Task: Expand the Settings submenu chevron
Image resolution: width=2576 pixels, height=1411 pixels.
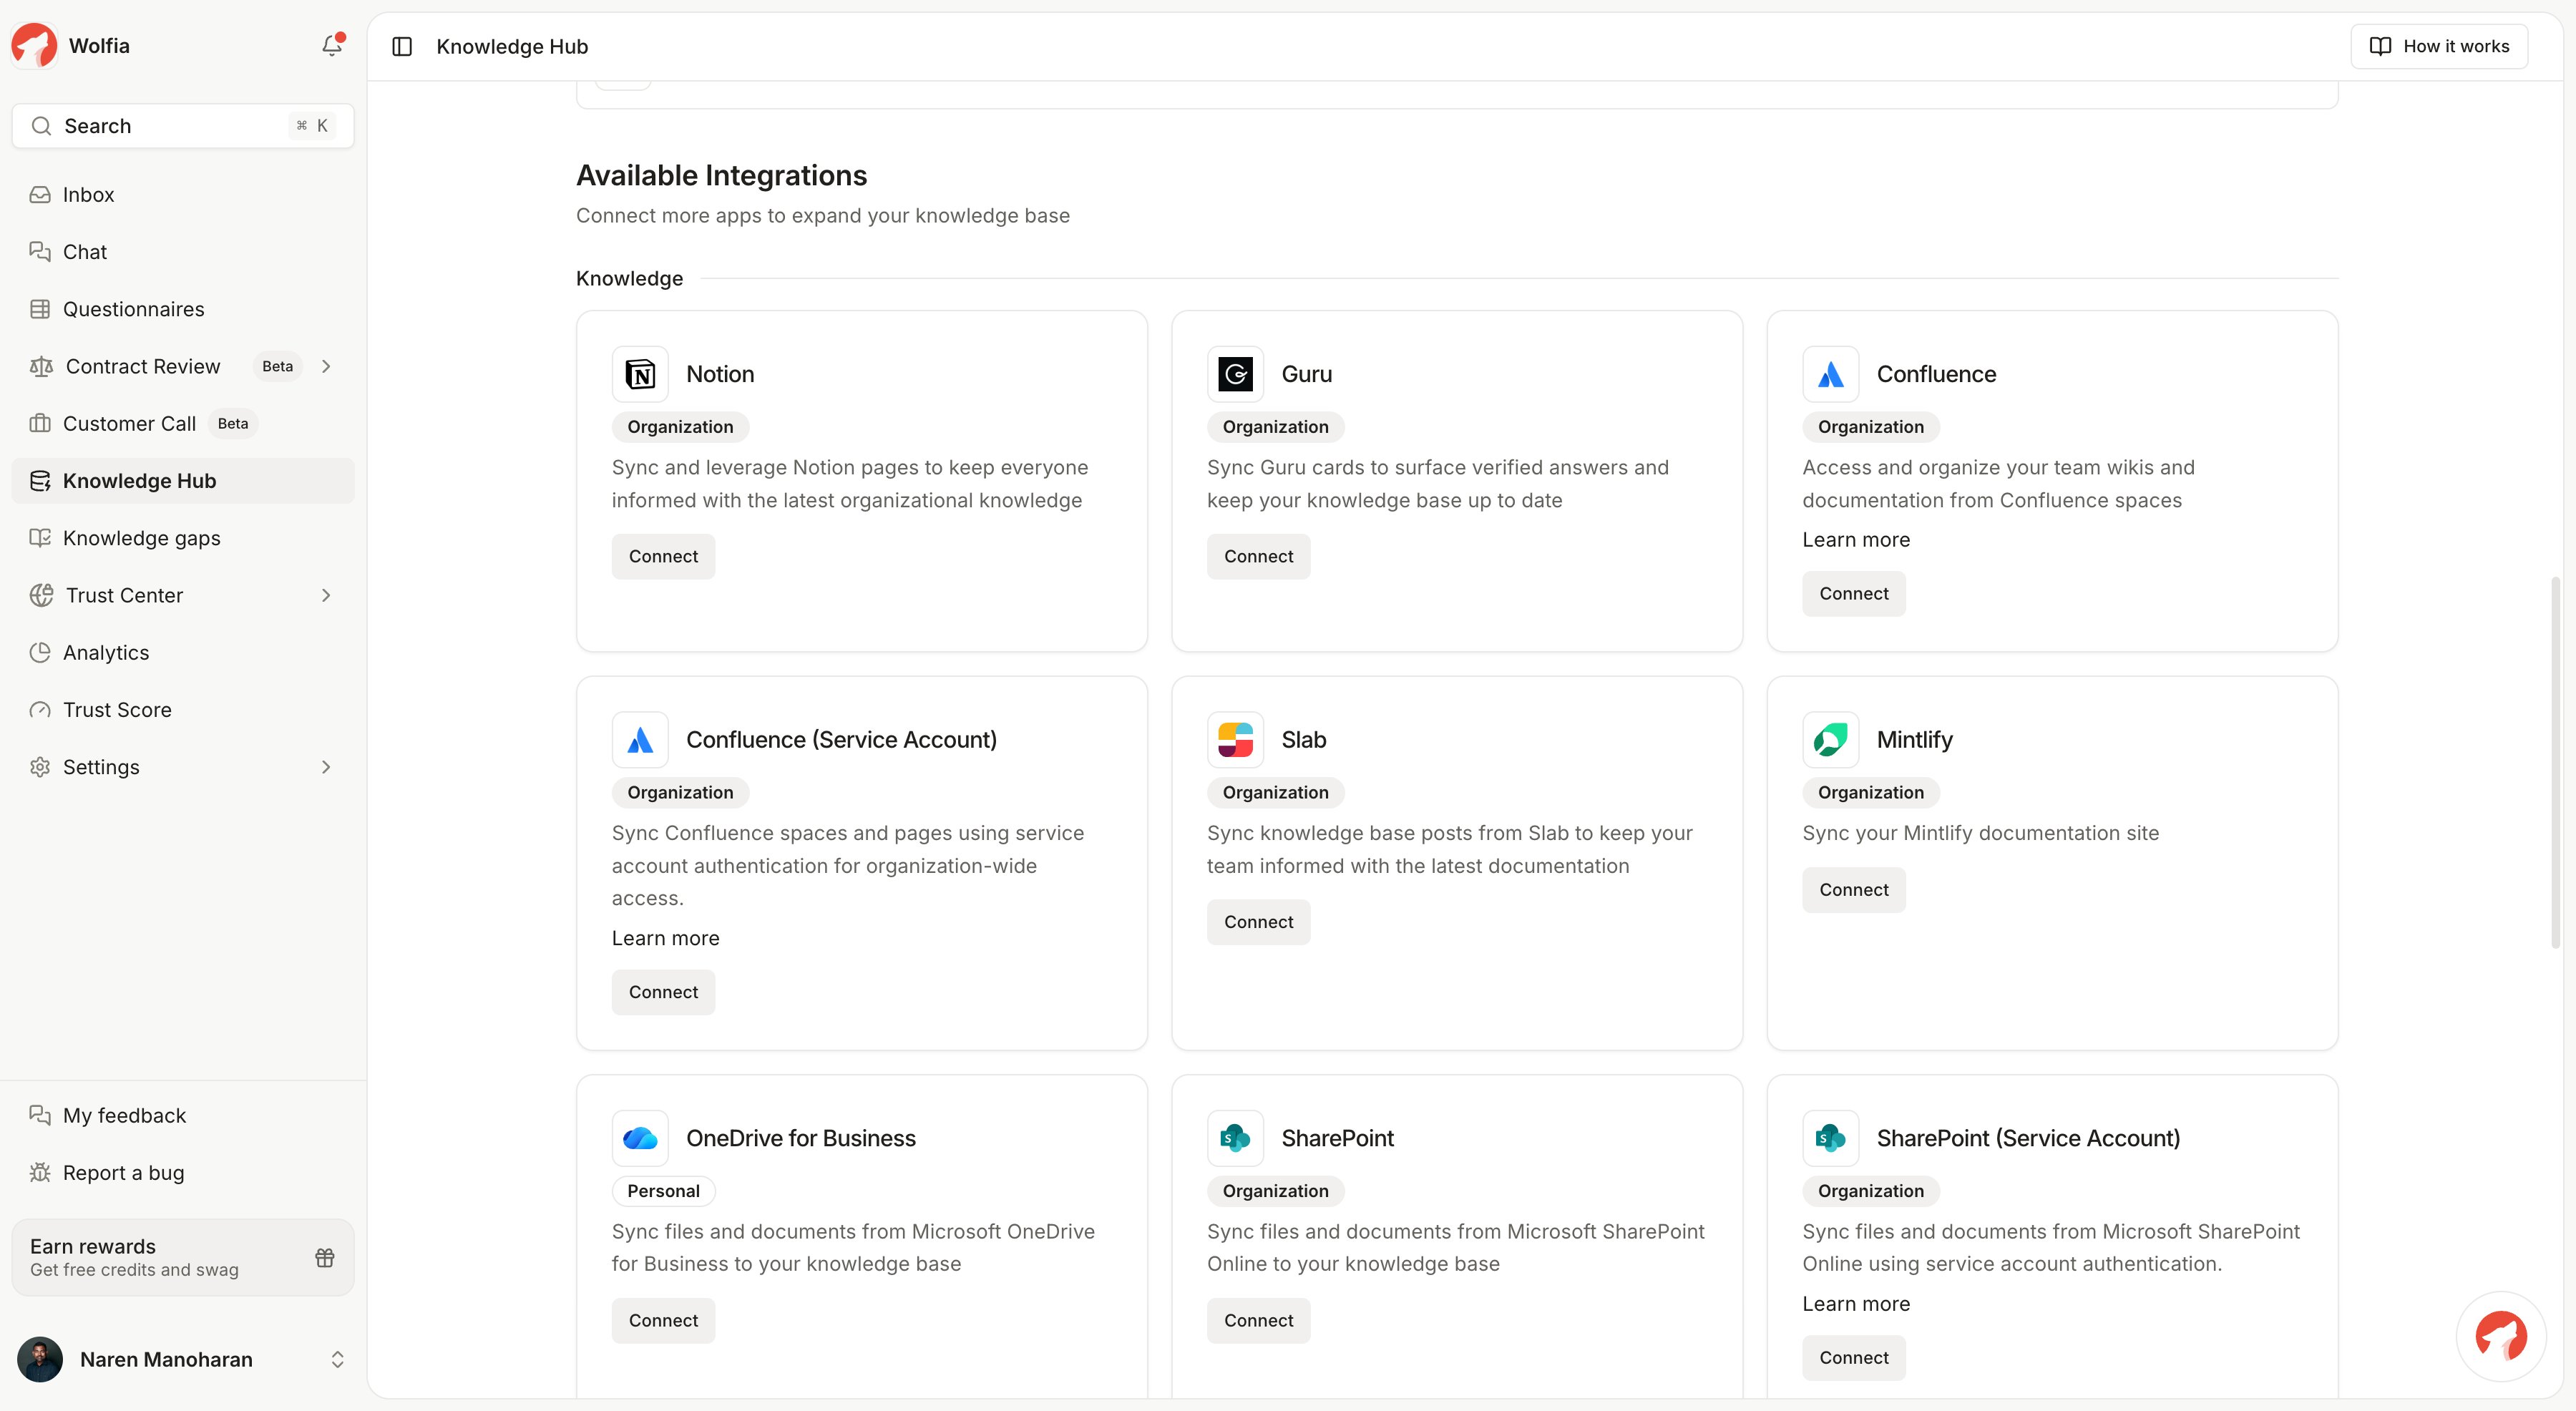Action: tap(326, 767)
